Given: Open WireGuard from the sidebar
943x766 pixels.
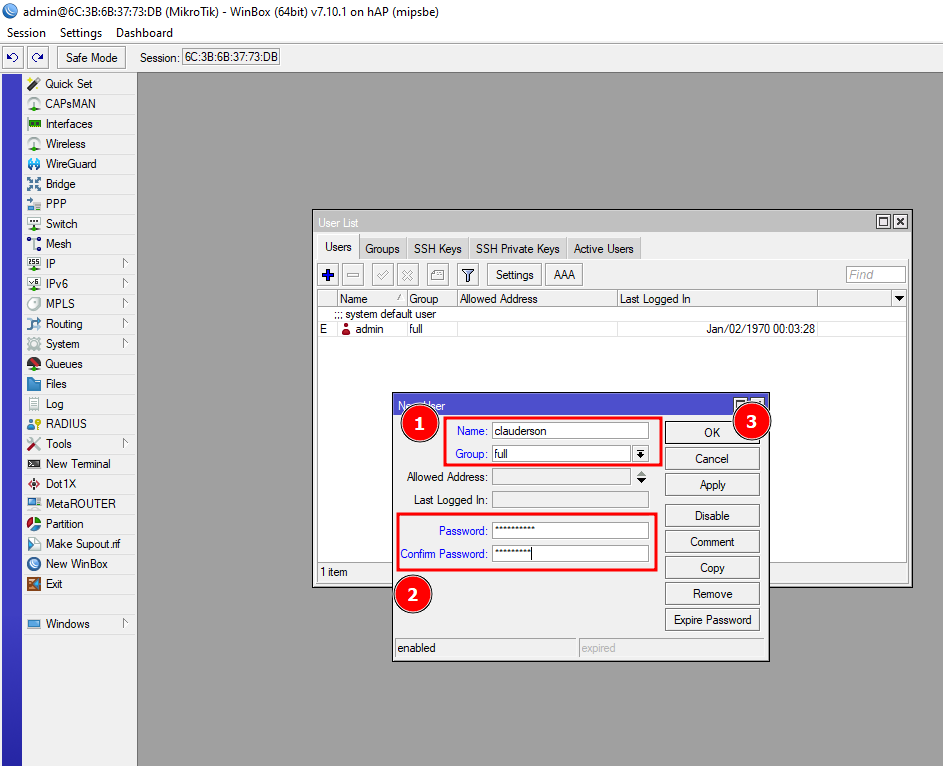Looking at the screenshot, I should point(70,164).
